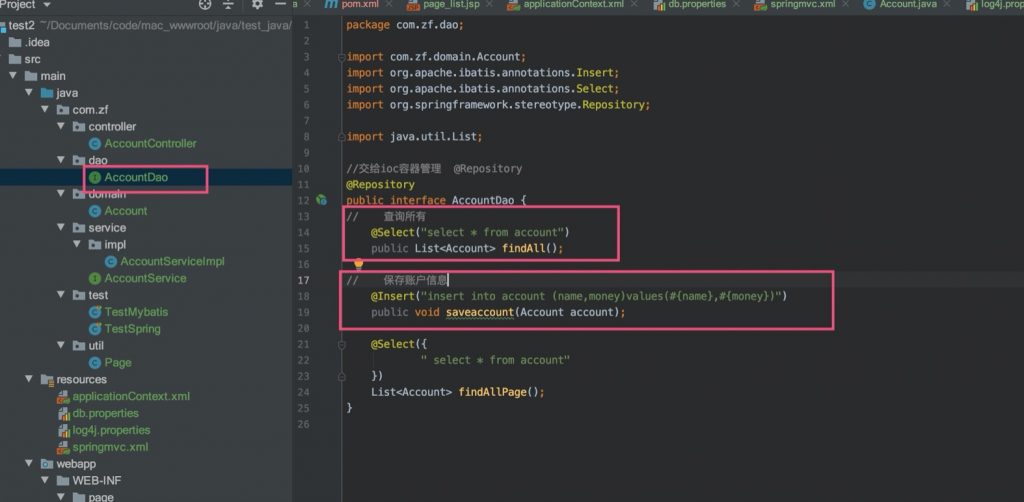Select db.properties in the project tree
This screenshot has width=1024, height=502.
(x=105, y=413)
